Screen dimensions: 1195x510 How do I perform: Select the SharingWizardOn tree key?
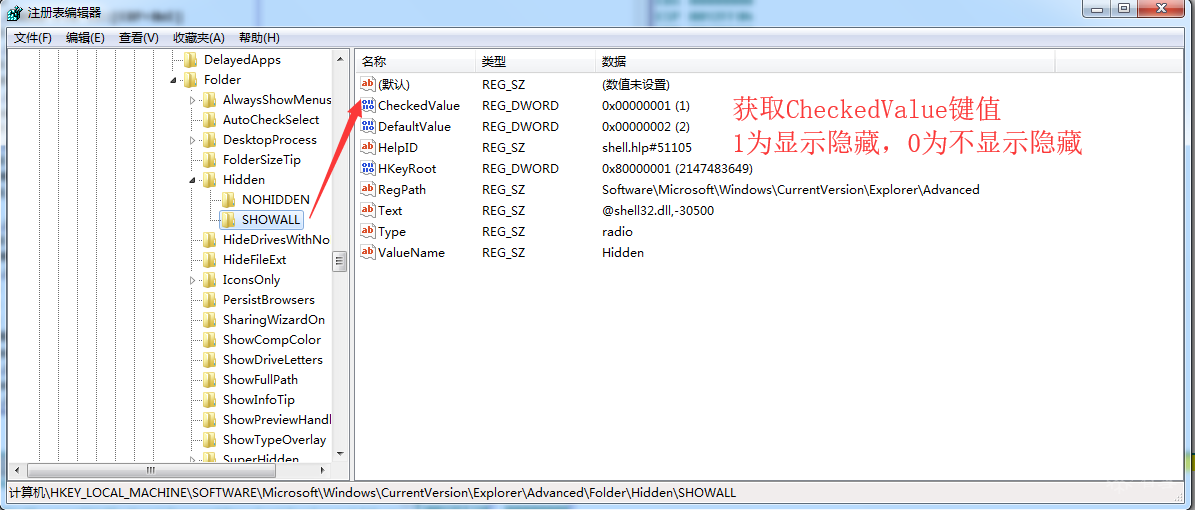tap(274, 319)
